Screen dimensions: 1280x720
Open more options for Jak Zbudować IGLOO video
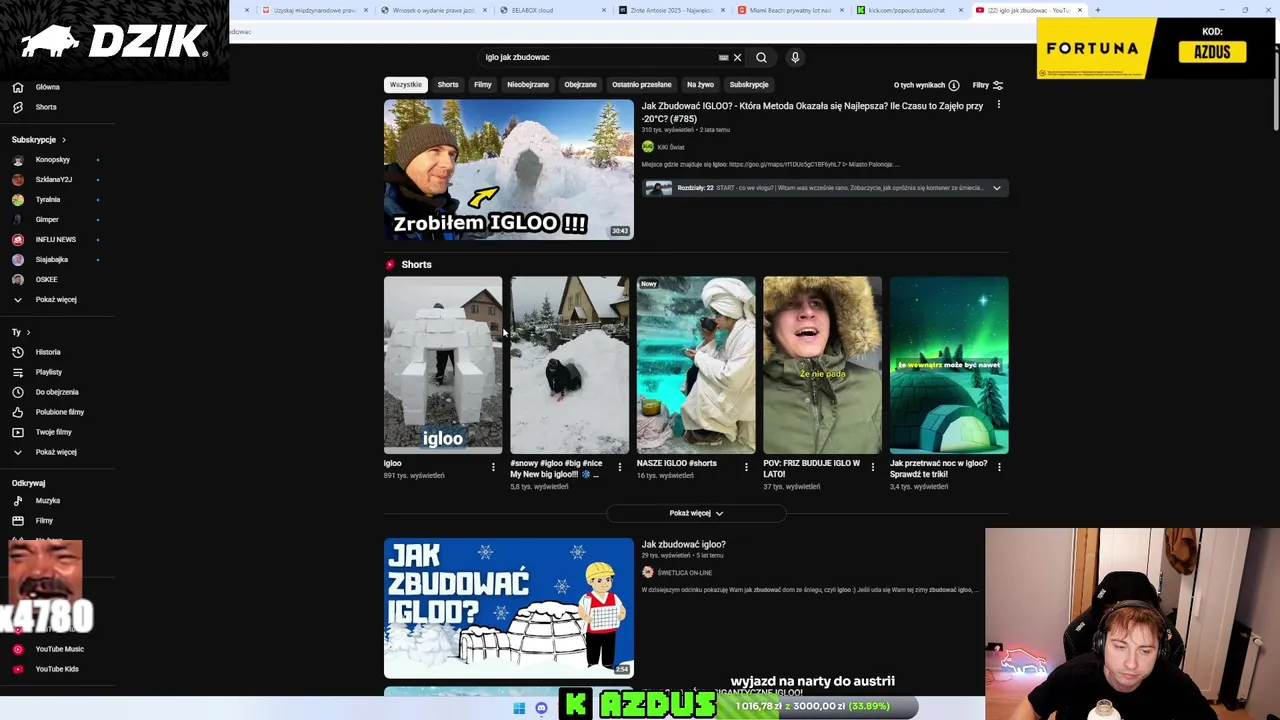(998, 105)
